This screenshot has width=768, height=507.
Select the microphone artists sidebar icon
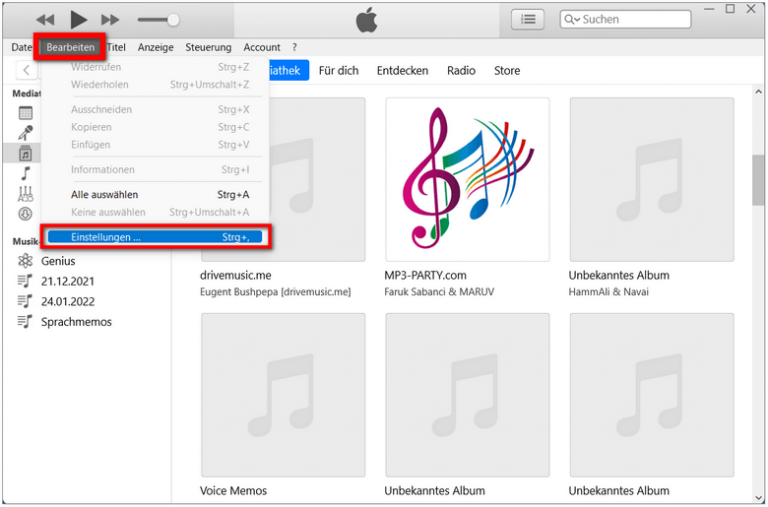[25, 133]
